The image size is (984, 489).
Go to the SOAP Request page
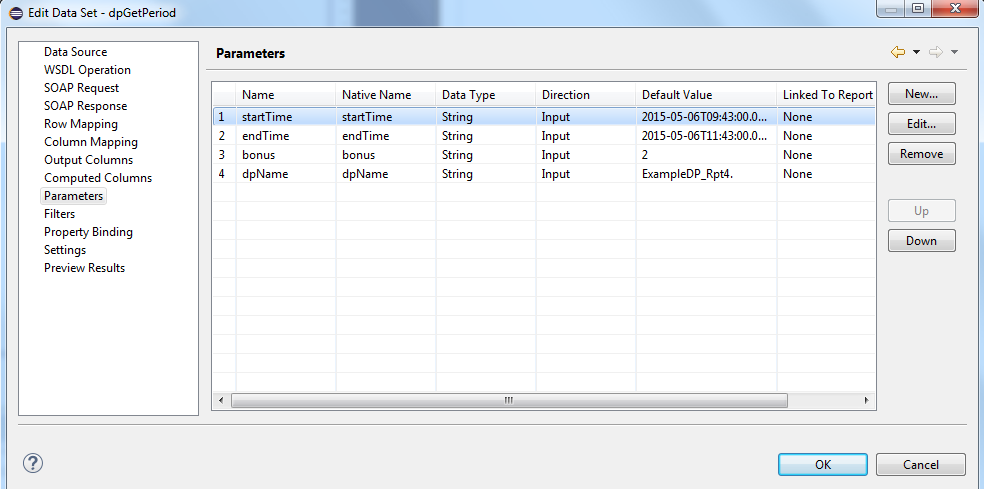tap(81, 88)
